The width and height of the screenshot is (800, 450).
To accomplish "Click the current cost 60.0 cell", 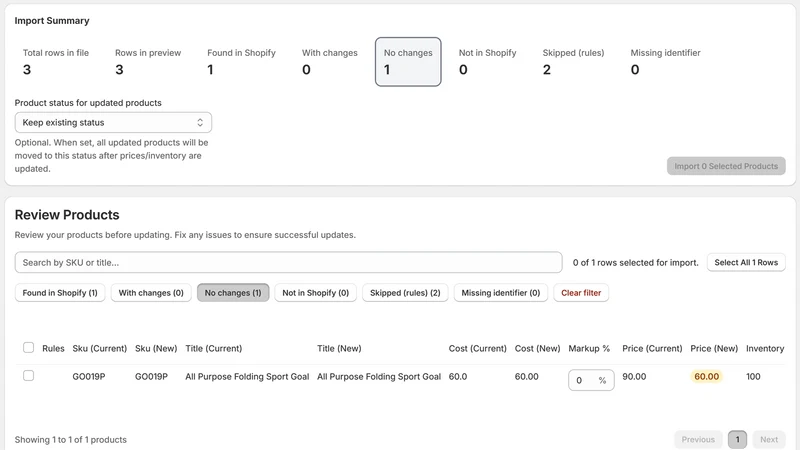I will (458, 377).
